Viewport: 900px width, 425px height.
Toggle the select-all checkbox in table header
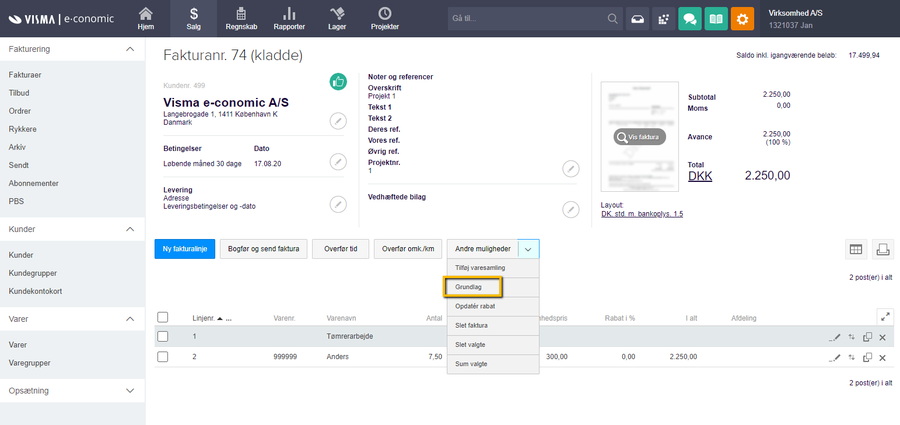point(163,317)
